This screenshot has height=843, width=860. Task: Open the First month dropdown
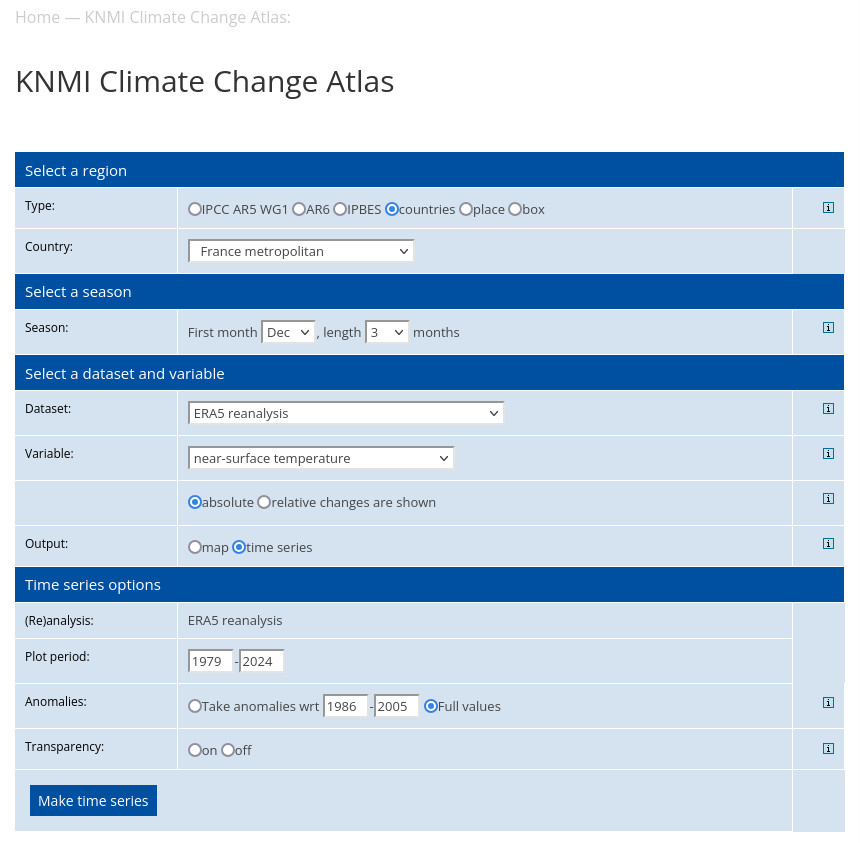288,332
